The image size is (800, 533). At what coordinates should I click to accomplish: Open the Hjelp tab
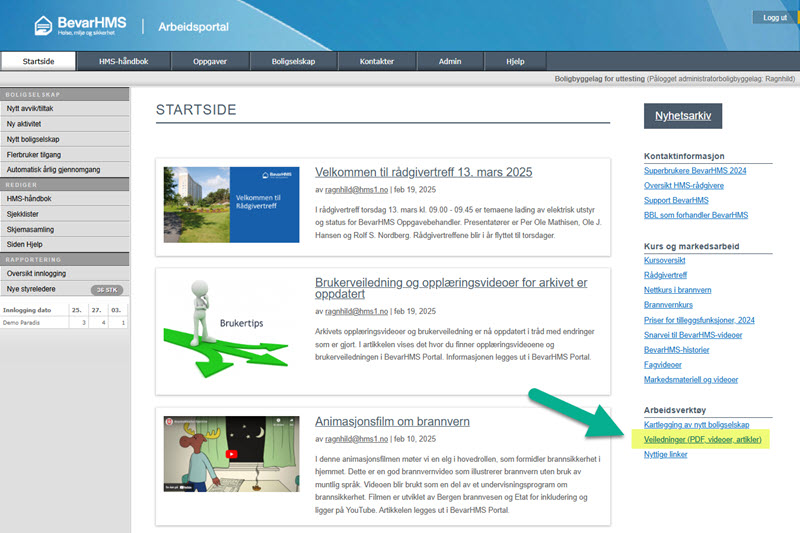[515, 61]
